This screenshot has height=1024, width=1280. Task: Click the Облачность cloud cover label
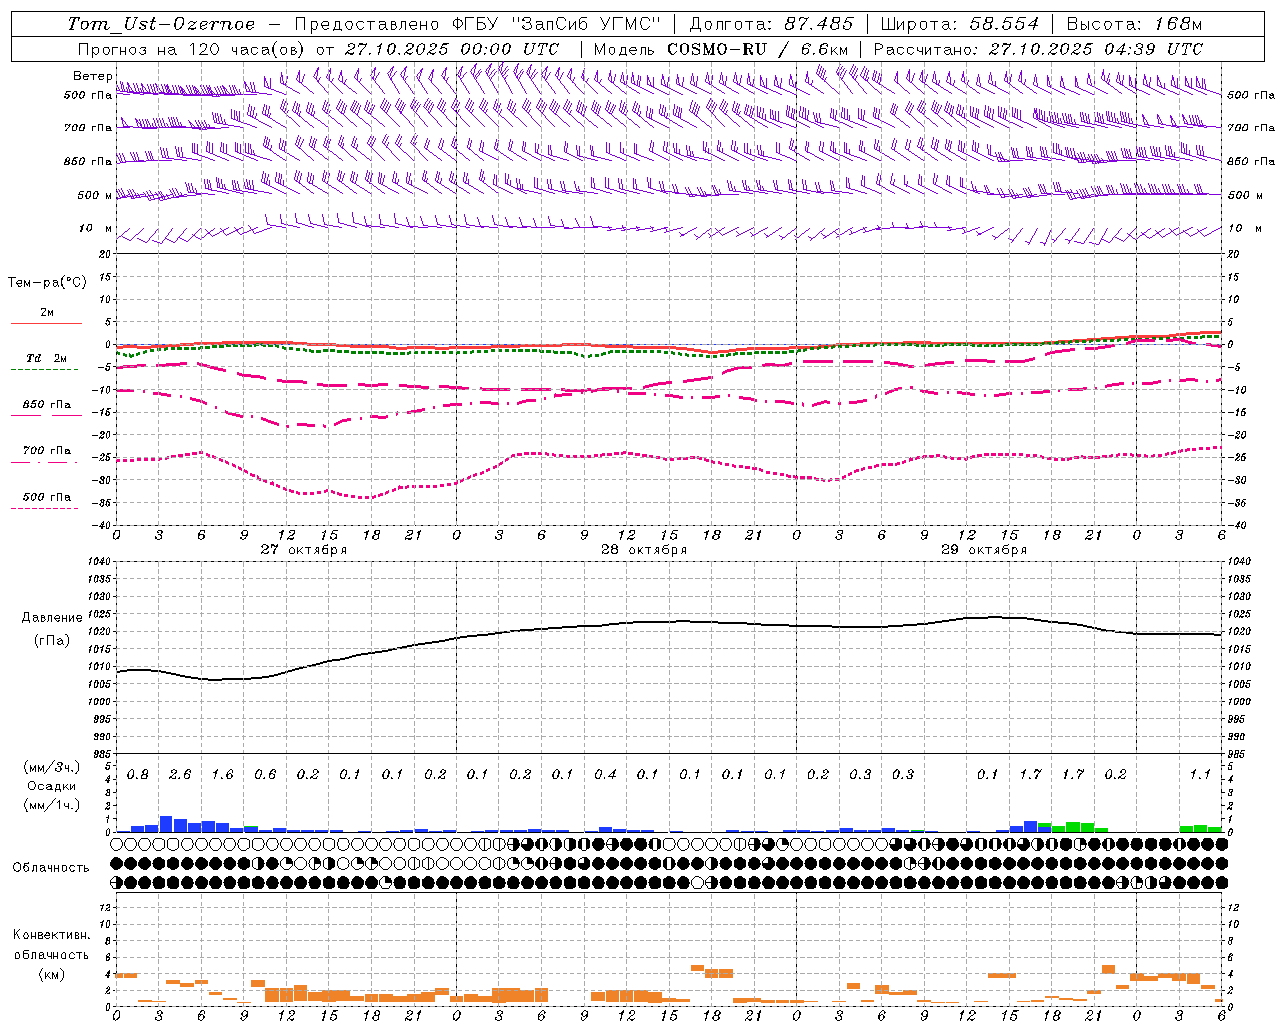pos(51,868)
